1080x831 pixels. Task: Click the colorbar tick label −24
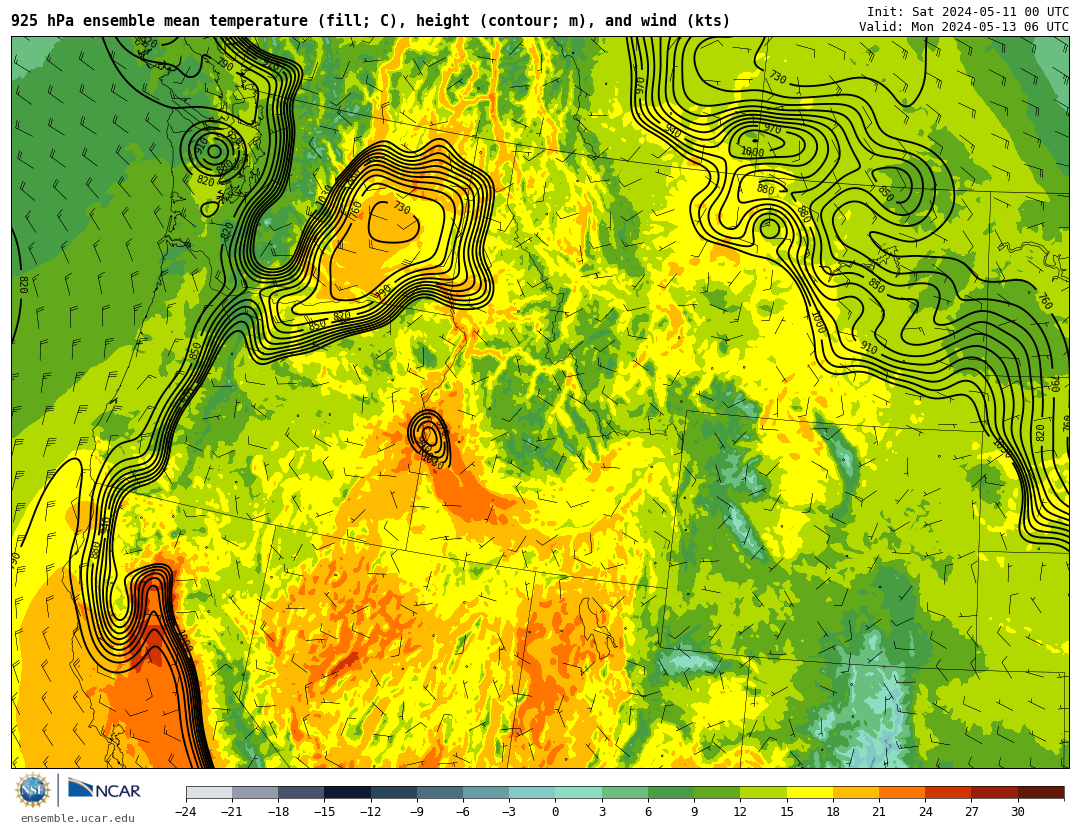186,812
